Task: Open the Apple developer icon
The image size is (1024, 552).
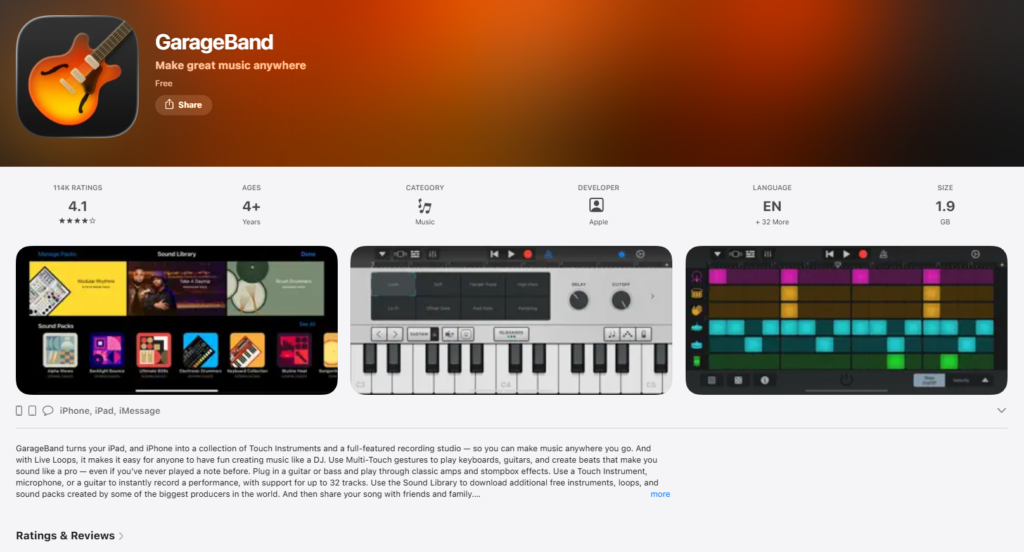Action: 596,205
